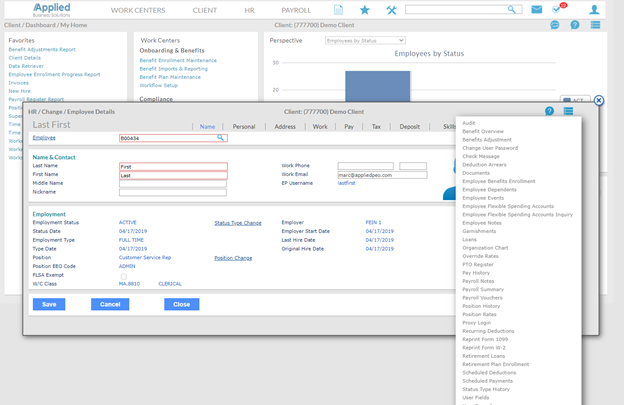
Task: Click the magnifier in the Employee ID field
Action: click(x=221, y=138)
